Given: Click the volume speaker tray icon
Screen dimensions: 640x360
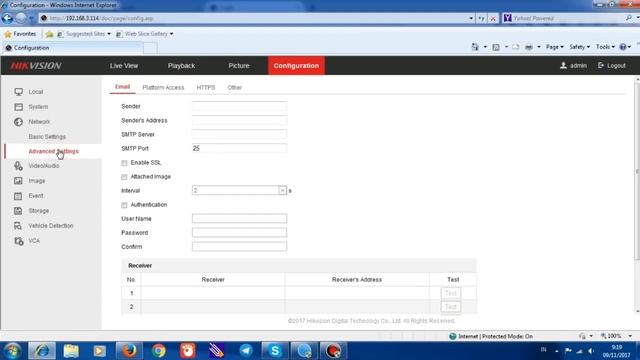Looking at the screenshot, I should (591, 351).
